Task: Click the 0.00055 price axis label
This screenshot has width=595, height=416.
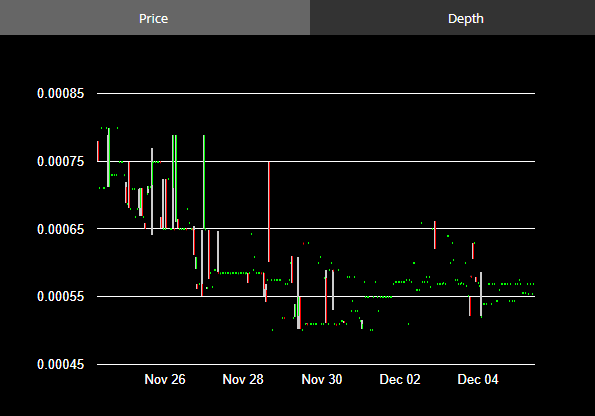Action: 60,296
